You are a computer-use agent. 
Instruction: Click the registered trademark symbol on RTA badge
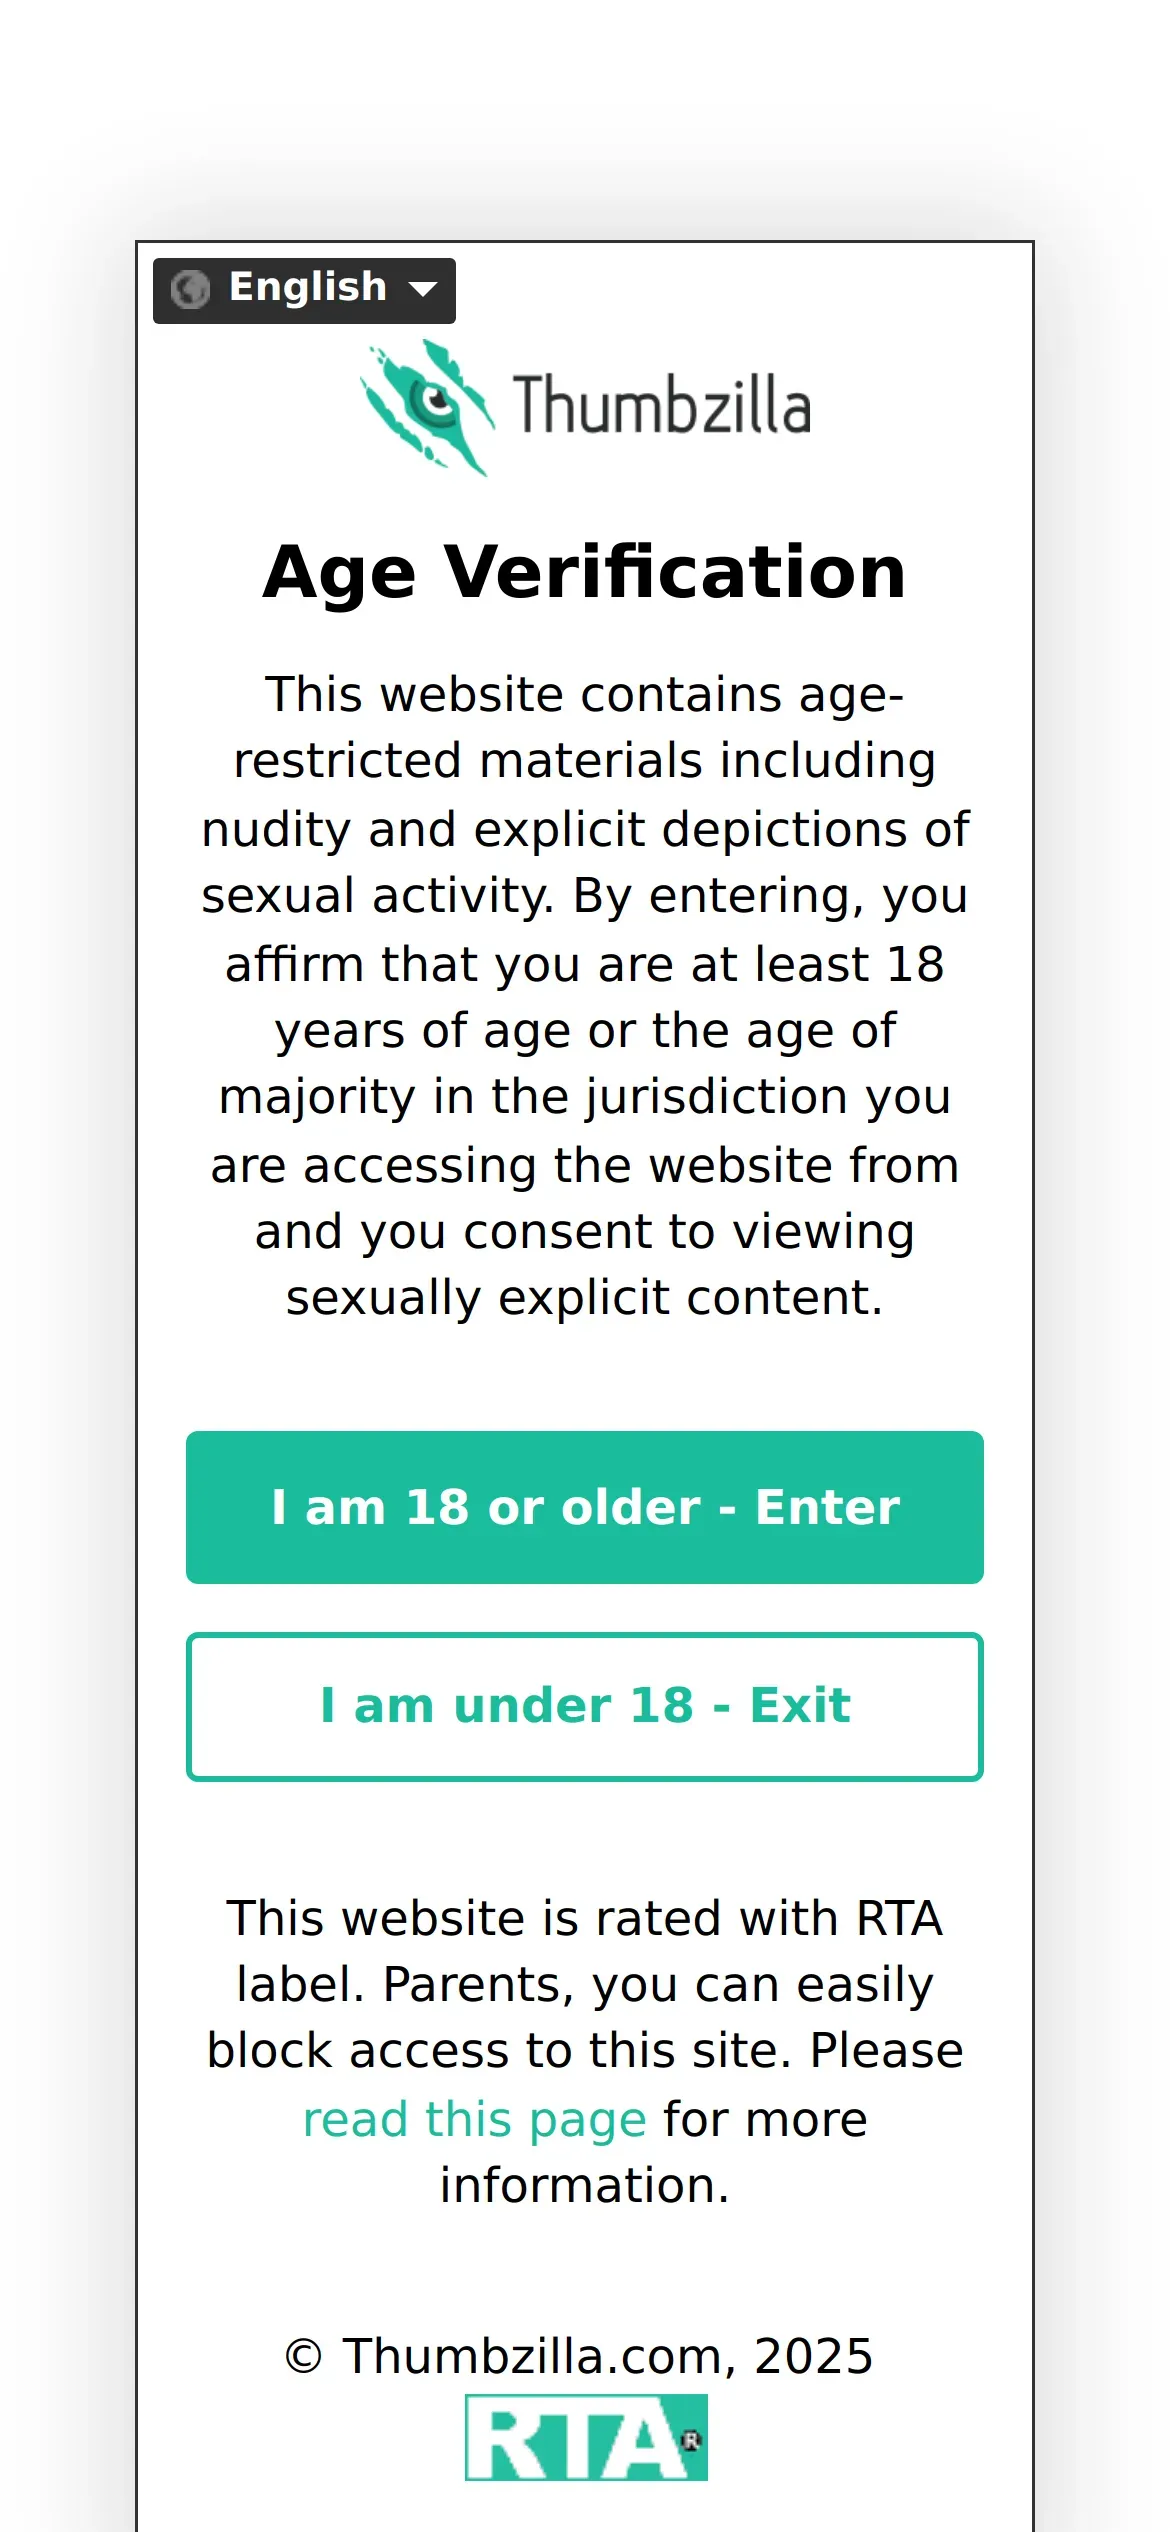pyautogui.click(x=692, y=2440)
